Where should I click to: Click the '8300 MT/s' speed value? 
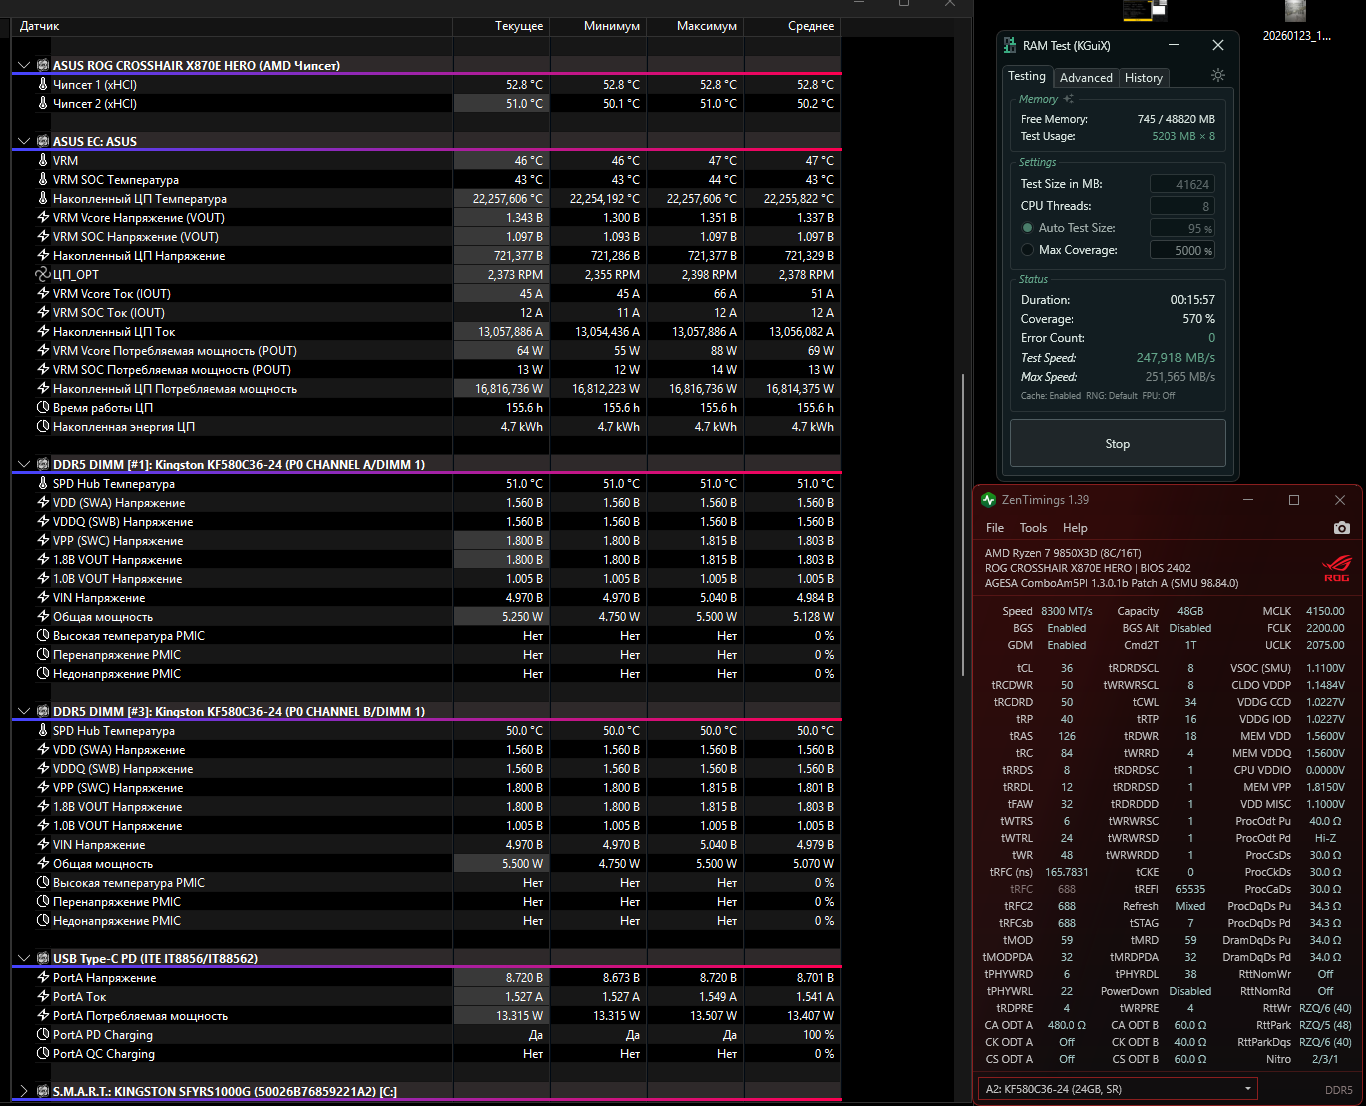coord(1067,611)
